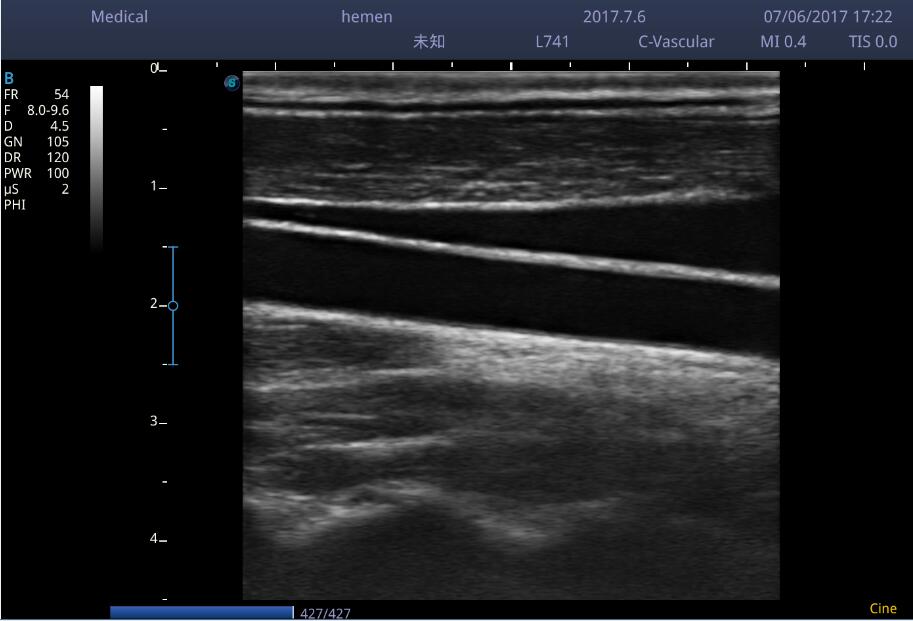Screen dimensions: 913x621
Task: Click the focal zone circle marker
Action: 173,306
